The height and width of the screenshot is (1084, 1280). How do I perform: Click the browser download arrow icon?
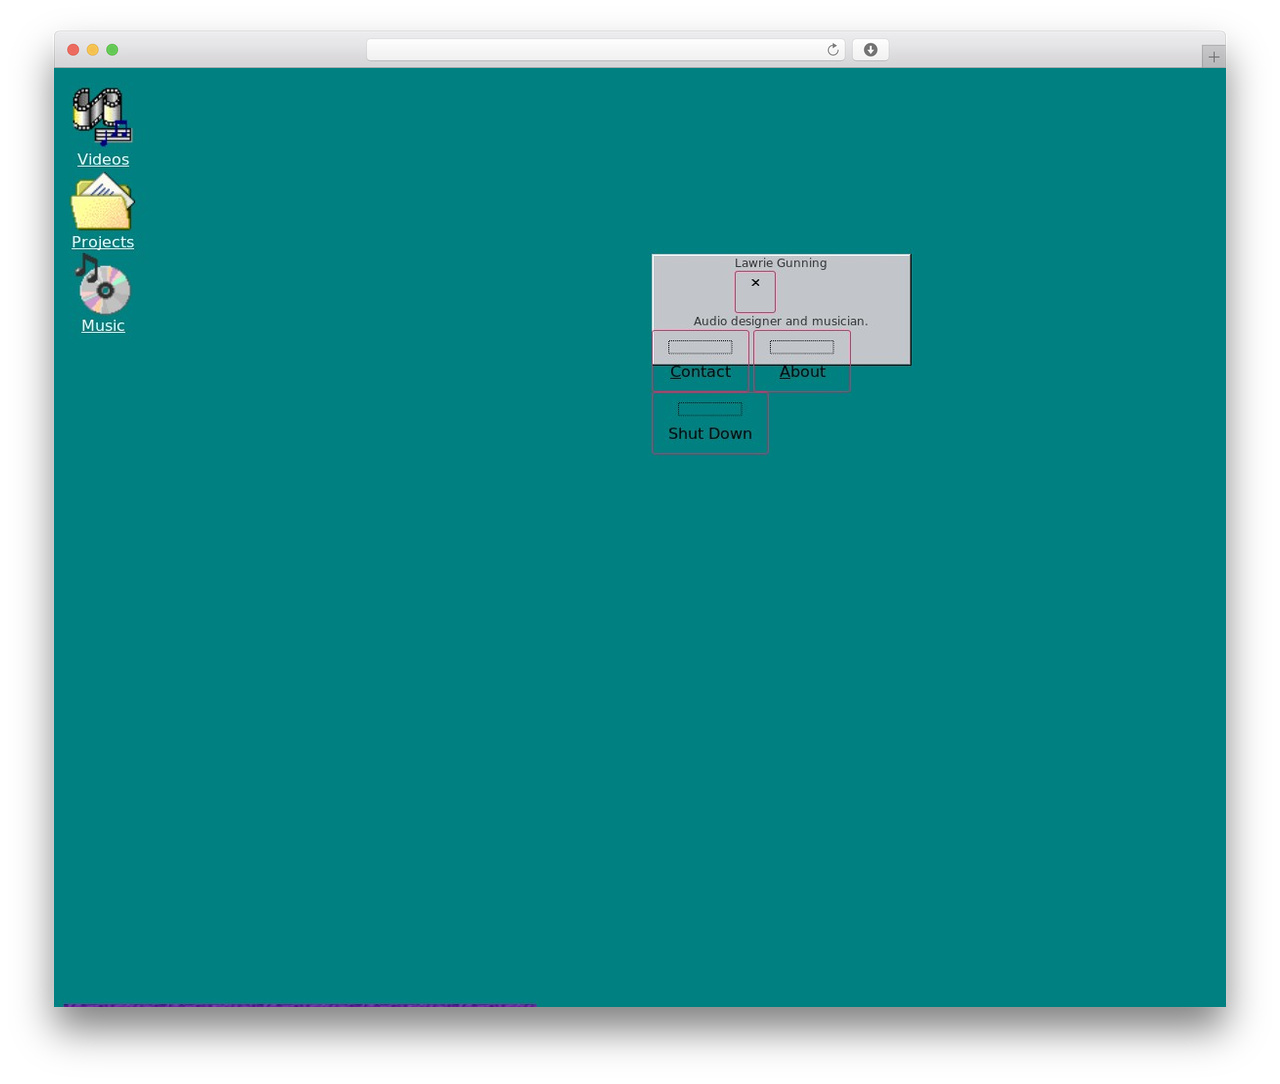[870, 50]
